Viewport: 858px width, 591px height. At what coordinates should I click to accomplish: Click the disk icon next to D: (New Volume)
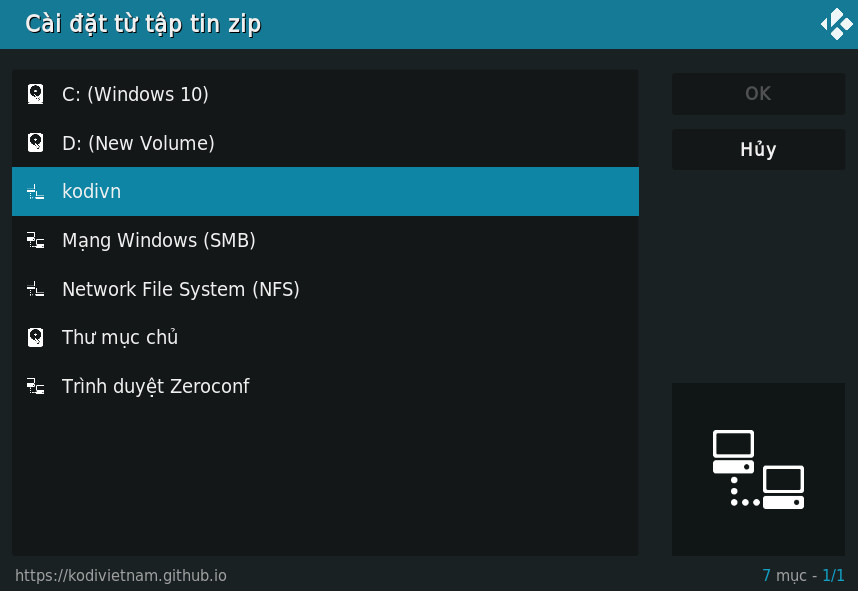[36, 143]
